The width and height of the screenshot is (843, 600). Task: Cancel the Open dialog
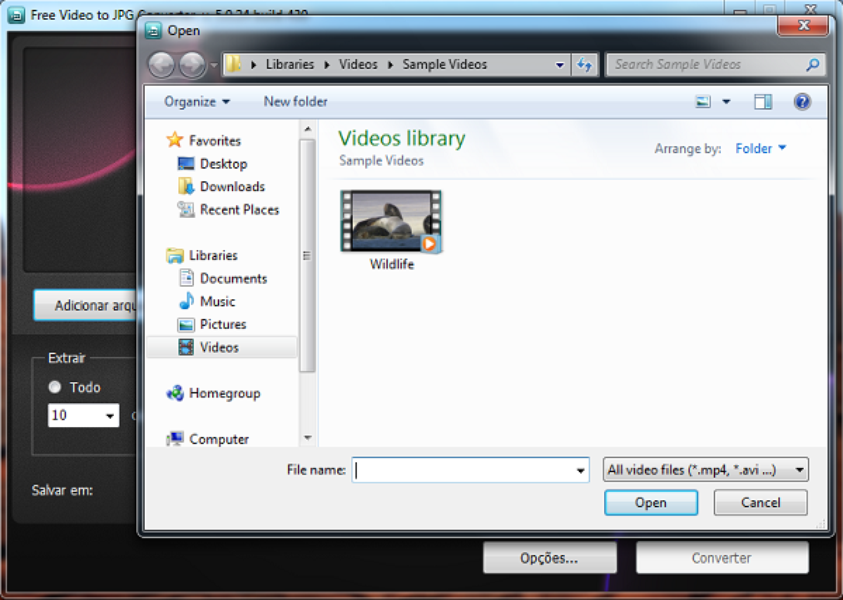[760, 503]
